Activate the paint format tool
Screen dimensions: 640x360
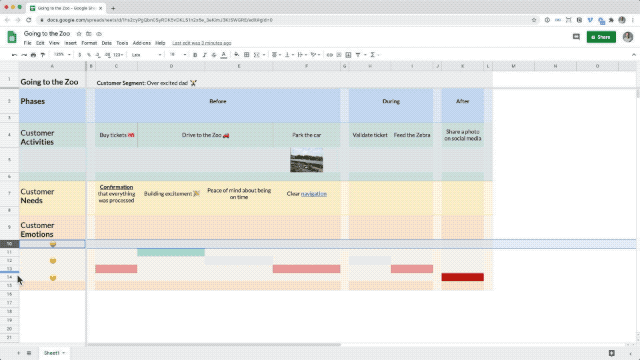[x=43, y=55]
